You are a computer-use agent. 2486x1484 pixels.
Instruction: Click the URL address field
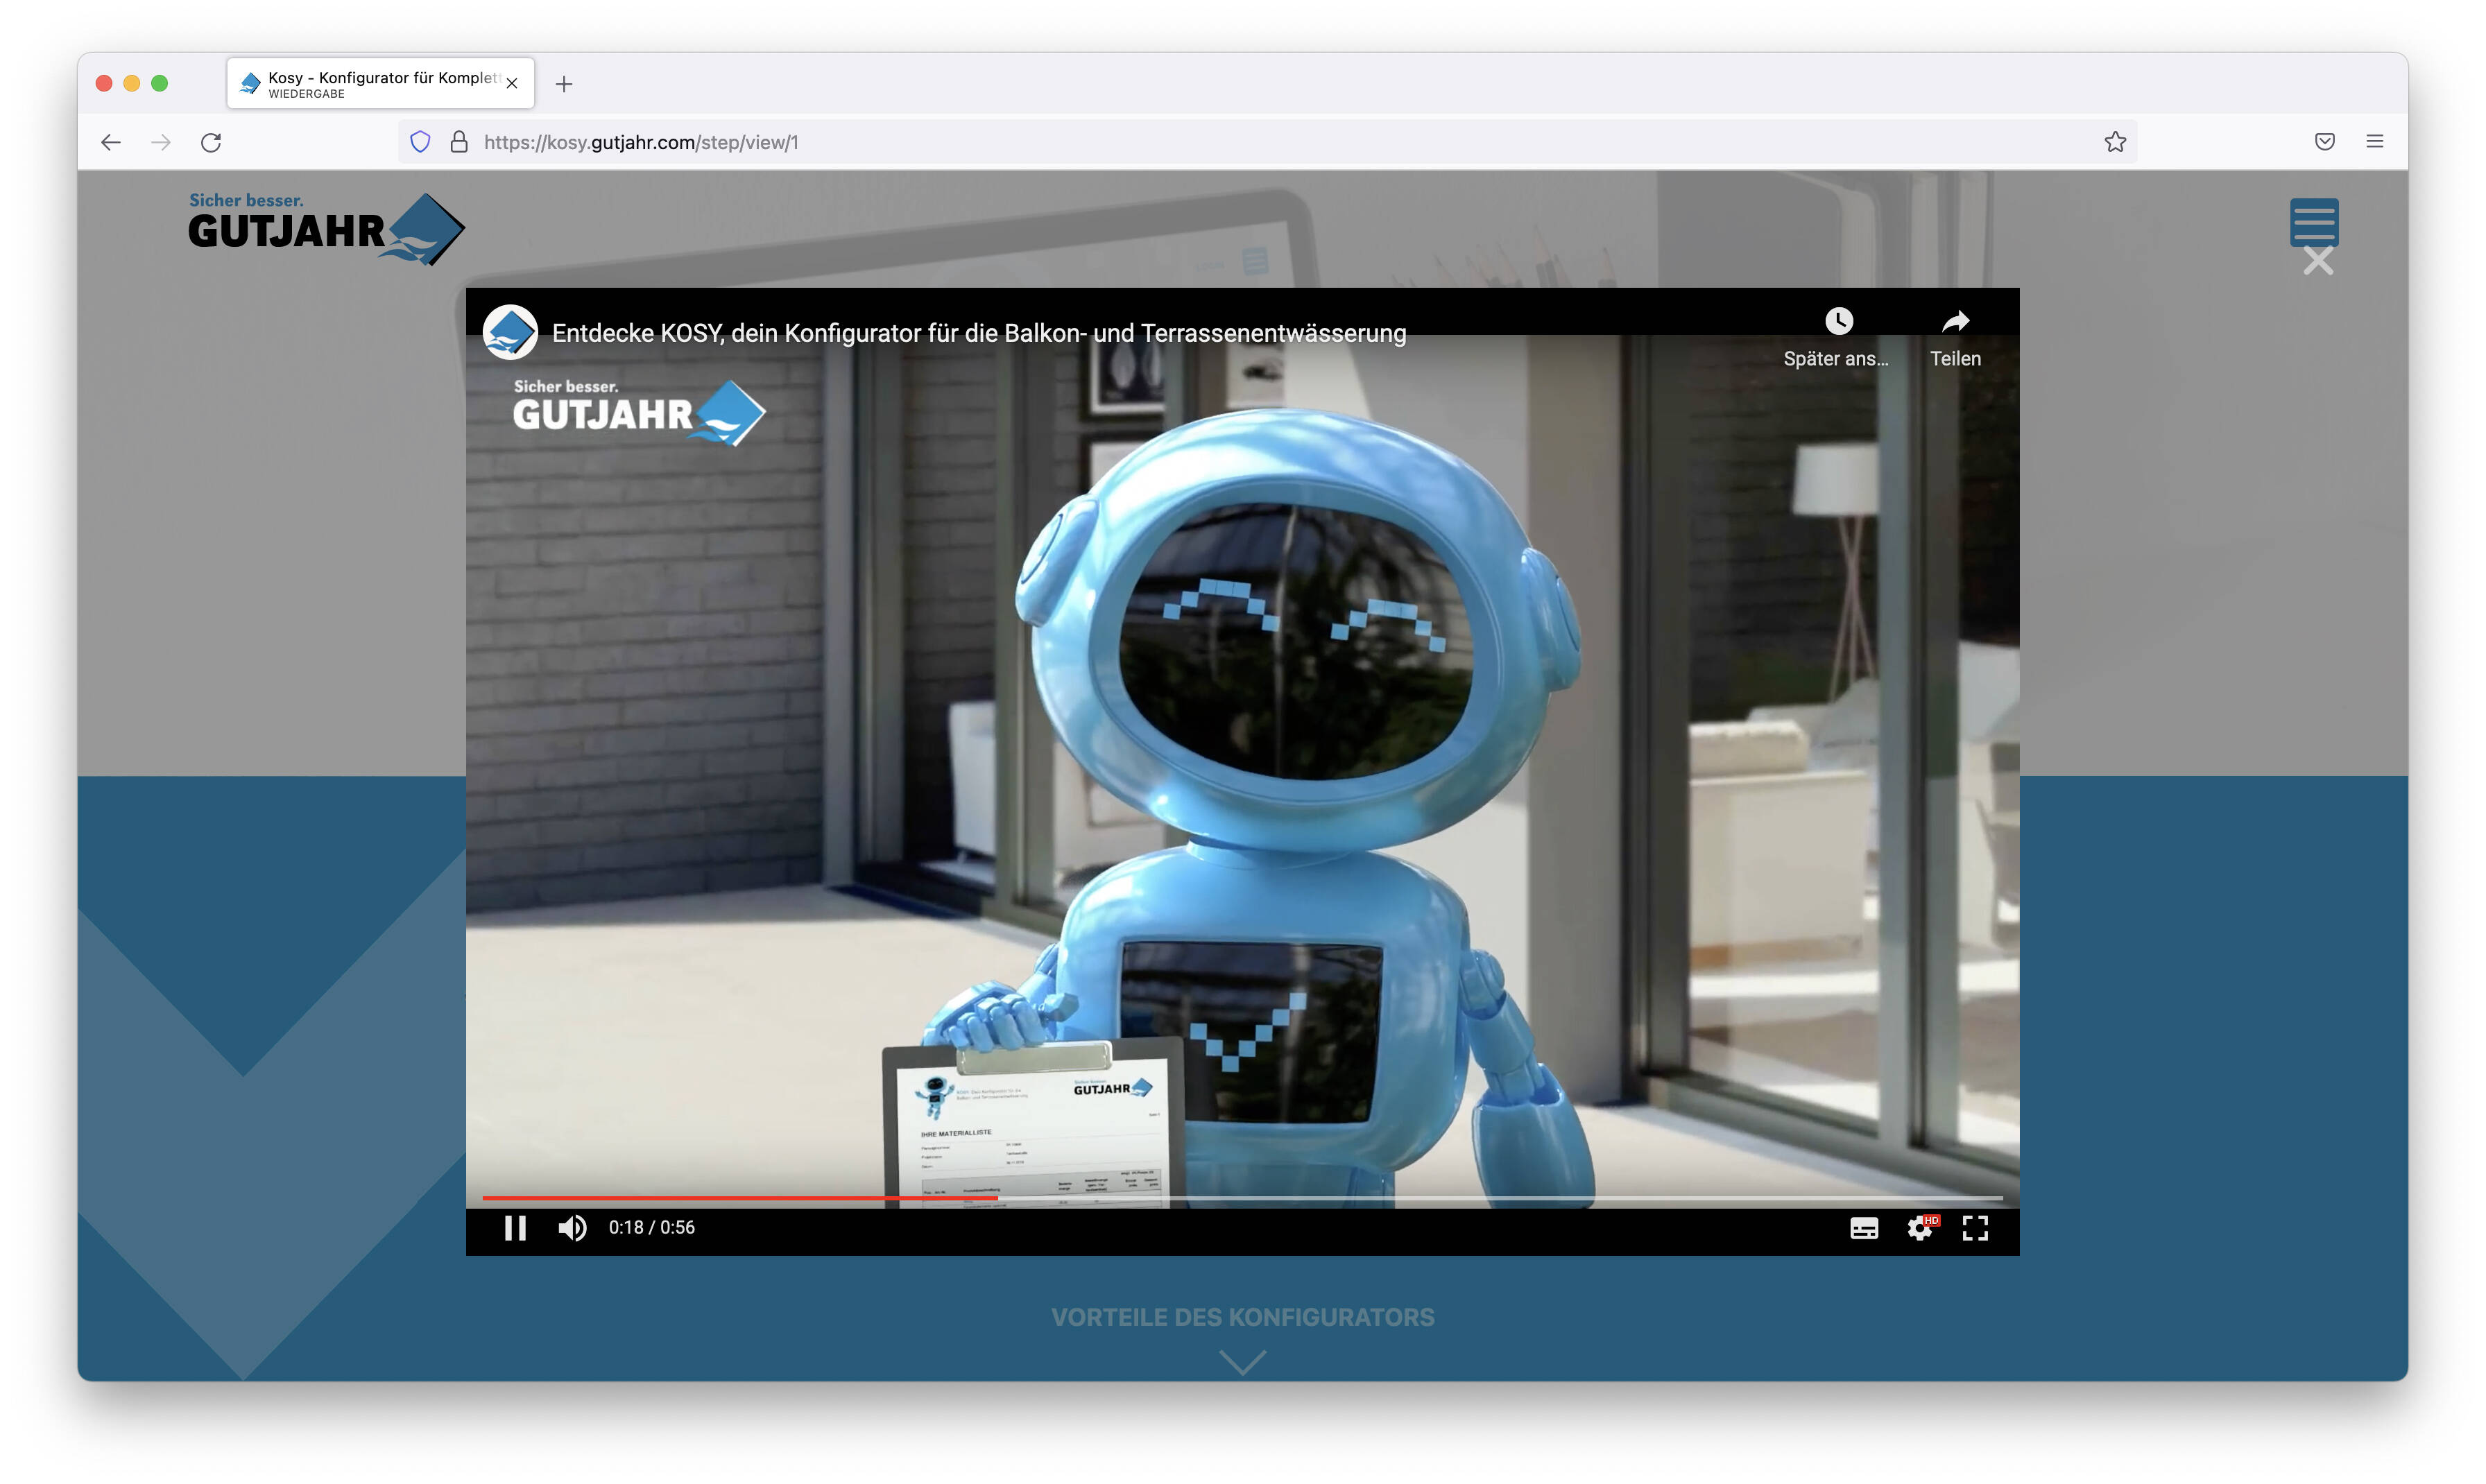click(1200, 142)
